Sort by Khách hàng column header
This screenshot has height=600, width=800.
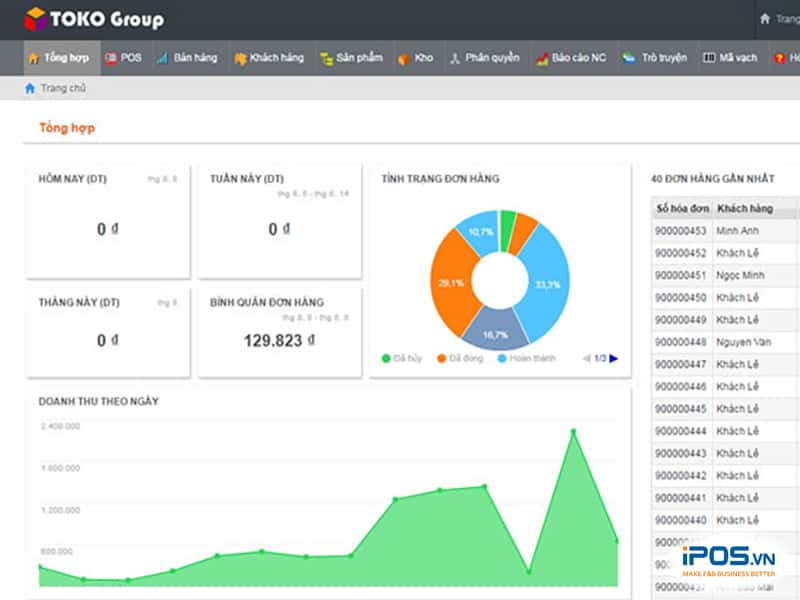pos(746,209)
